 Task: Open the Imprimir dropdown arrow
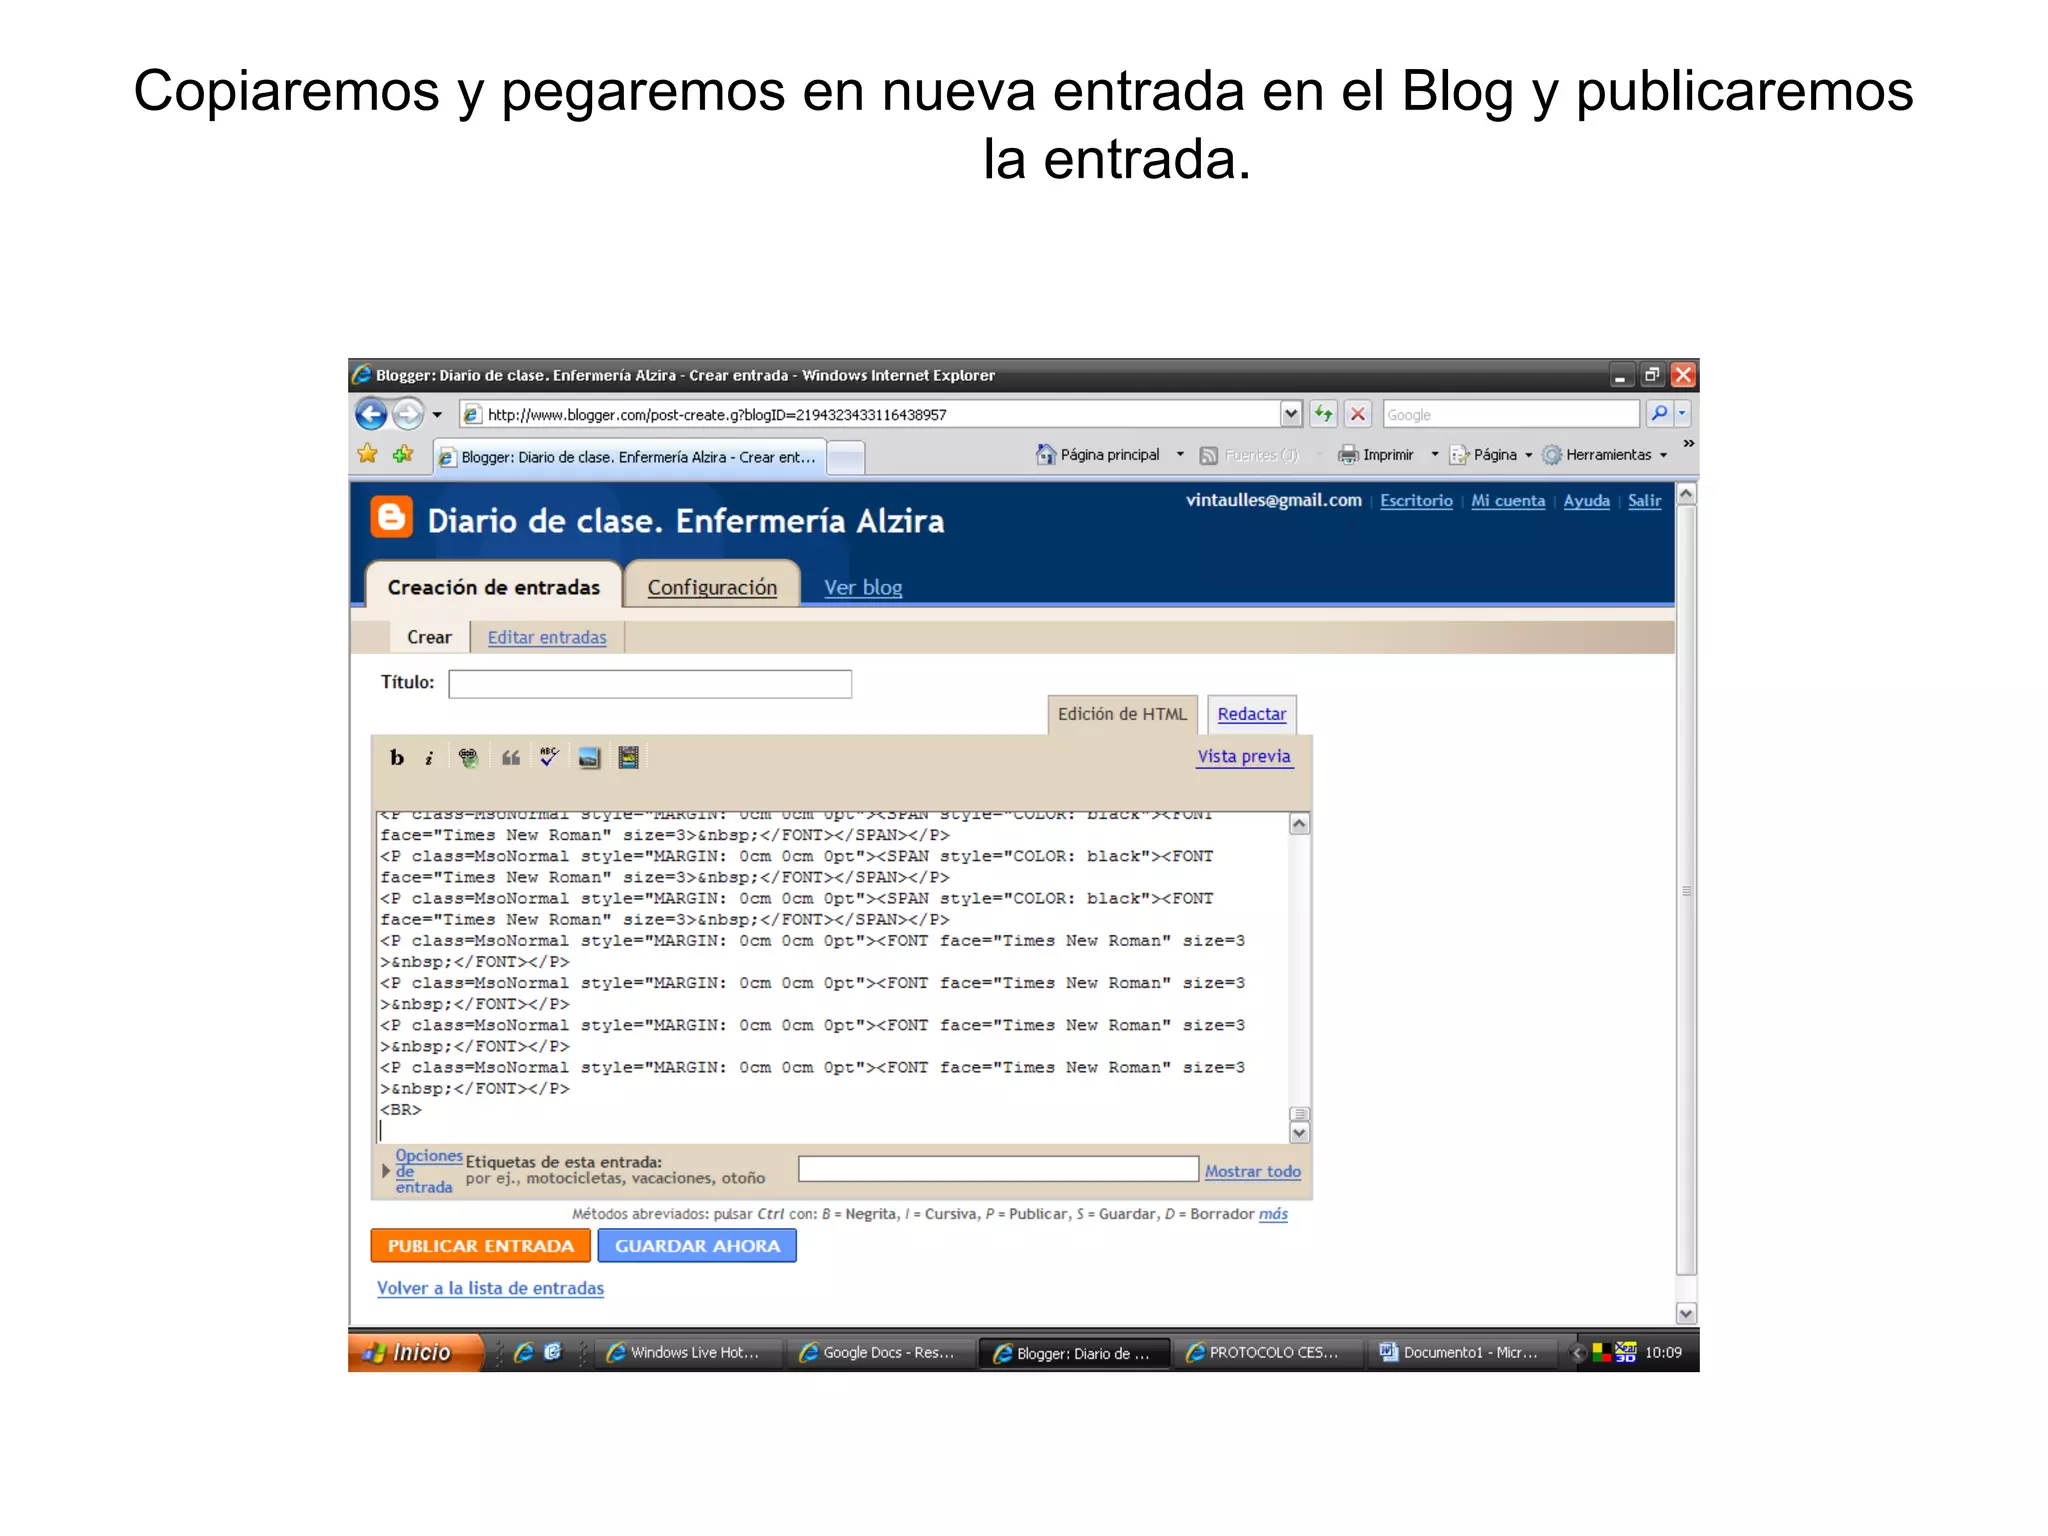(x=1434, y=455)
